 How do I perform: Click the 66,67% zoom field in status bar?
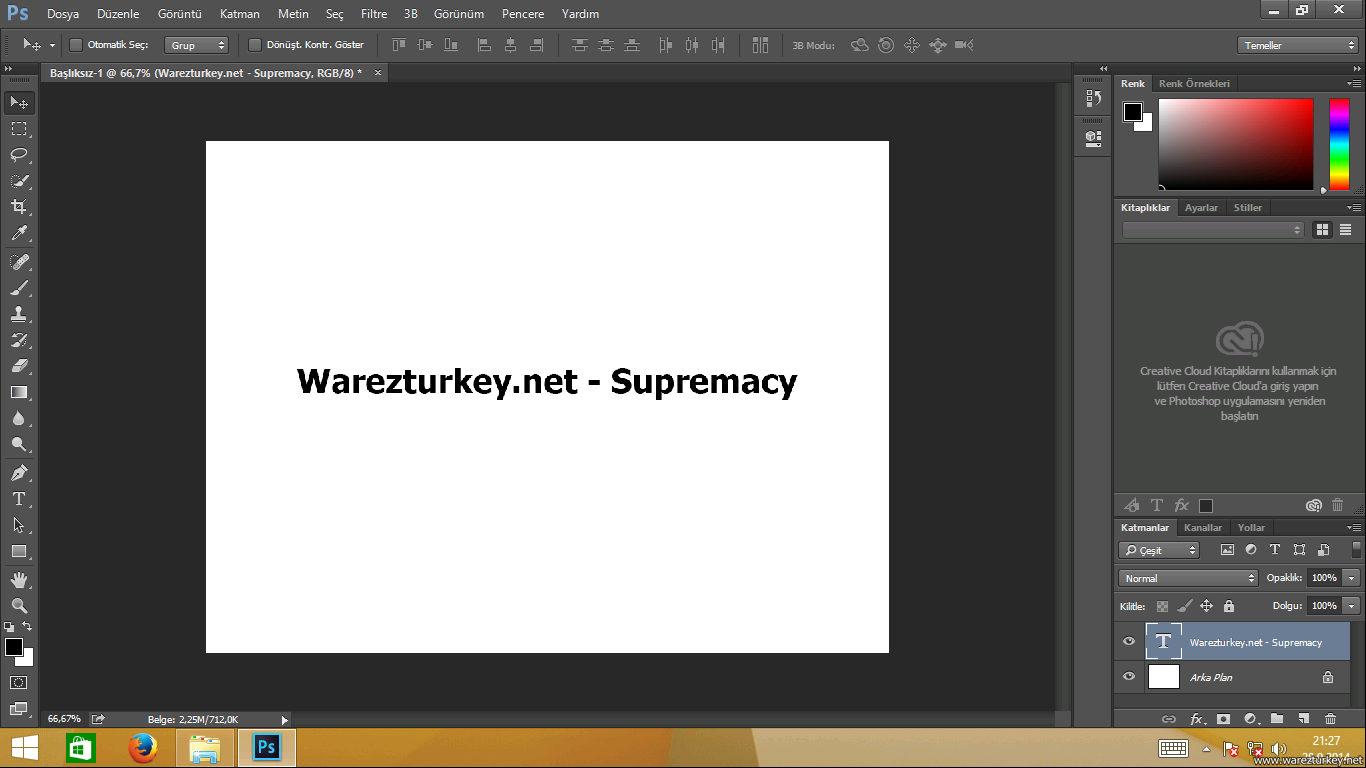[64, 719]
